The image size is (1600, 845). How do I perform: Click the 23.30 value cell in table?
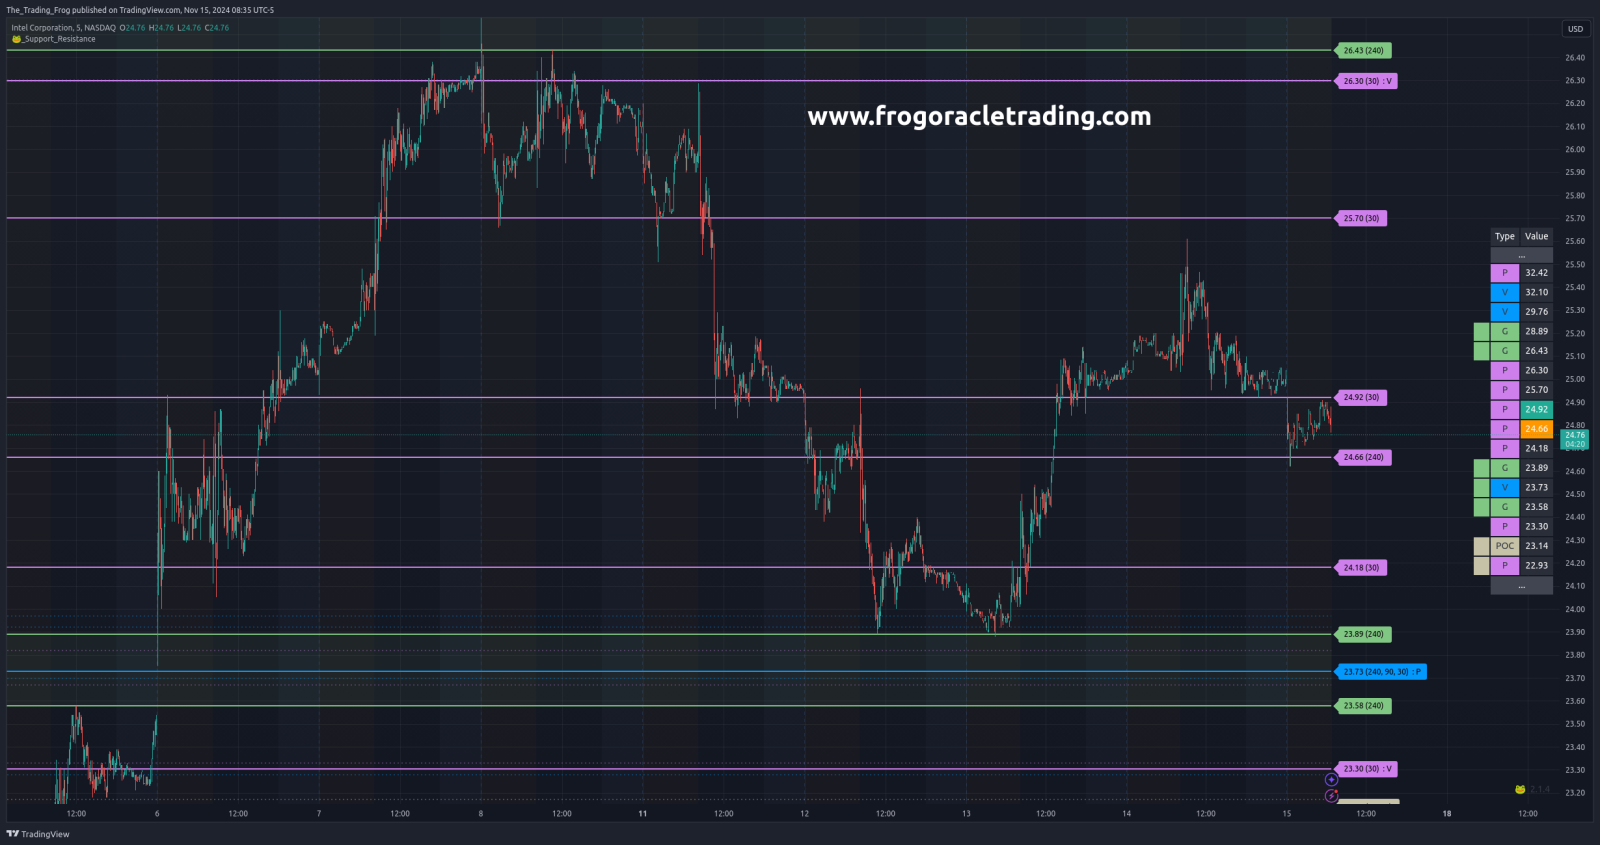pos(1537,526)
